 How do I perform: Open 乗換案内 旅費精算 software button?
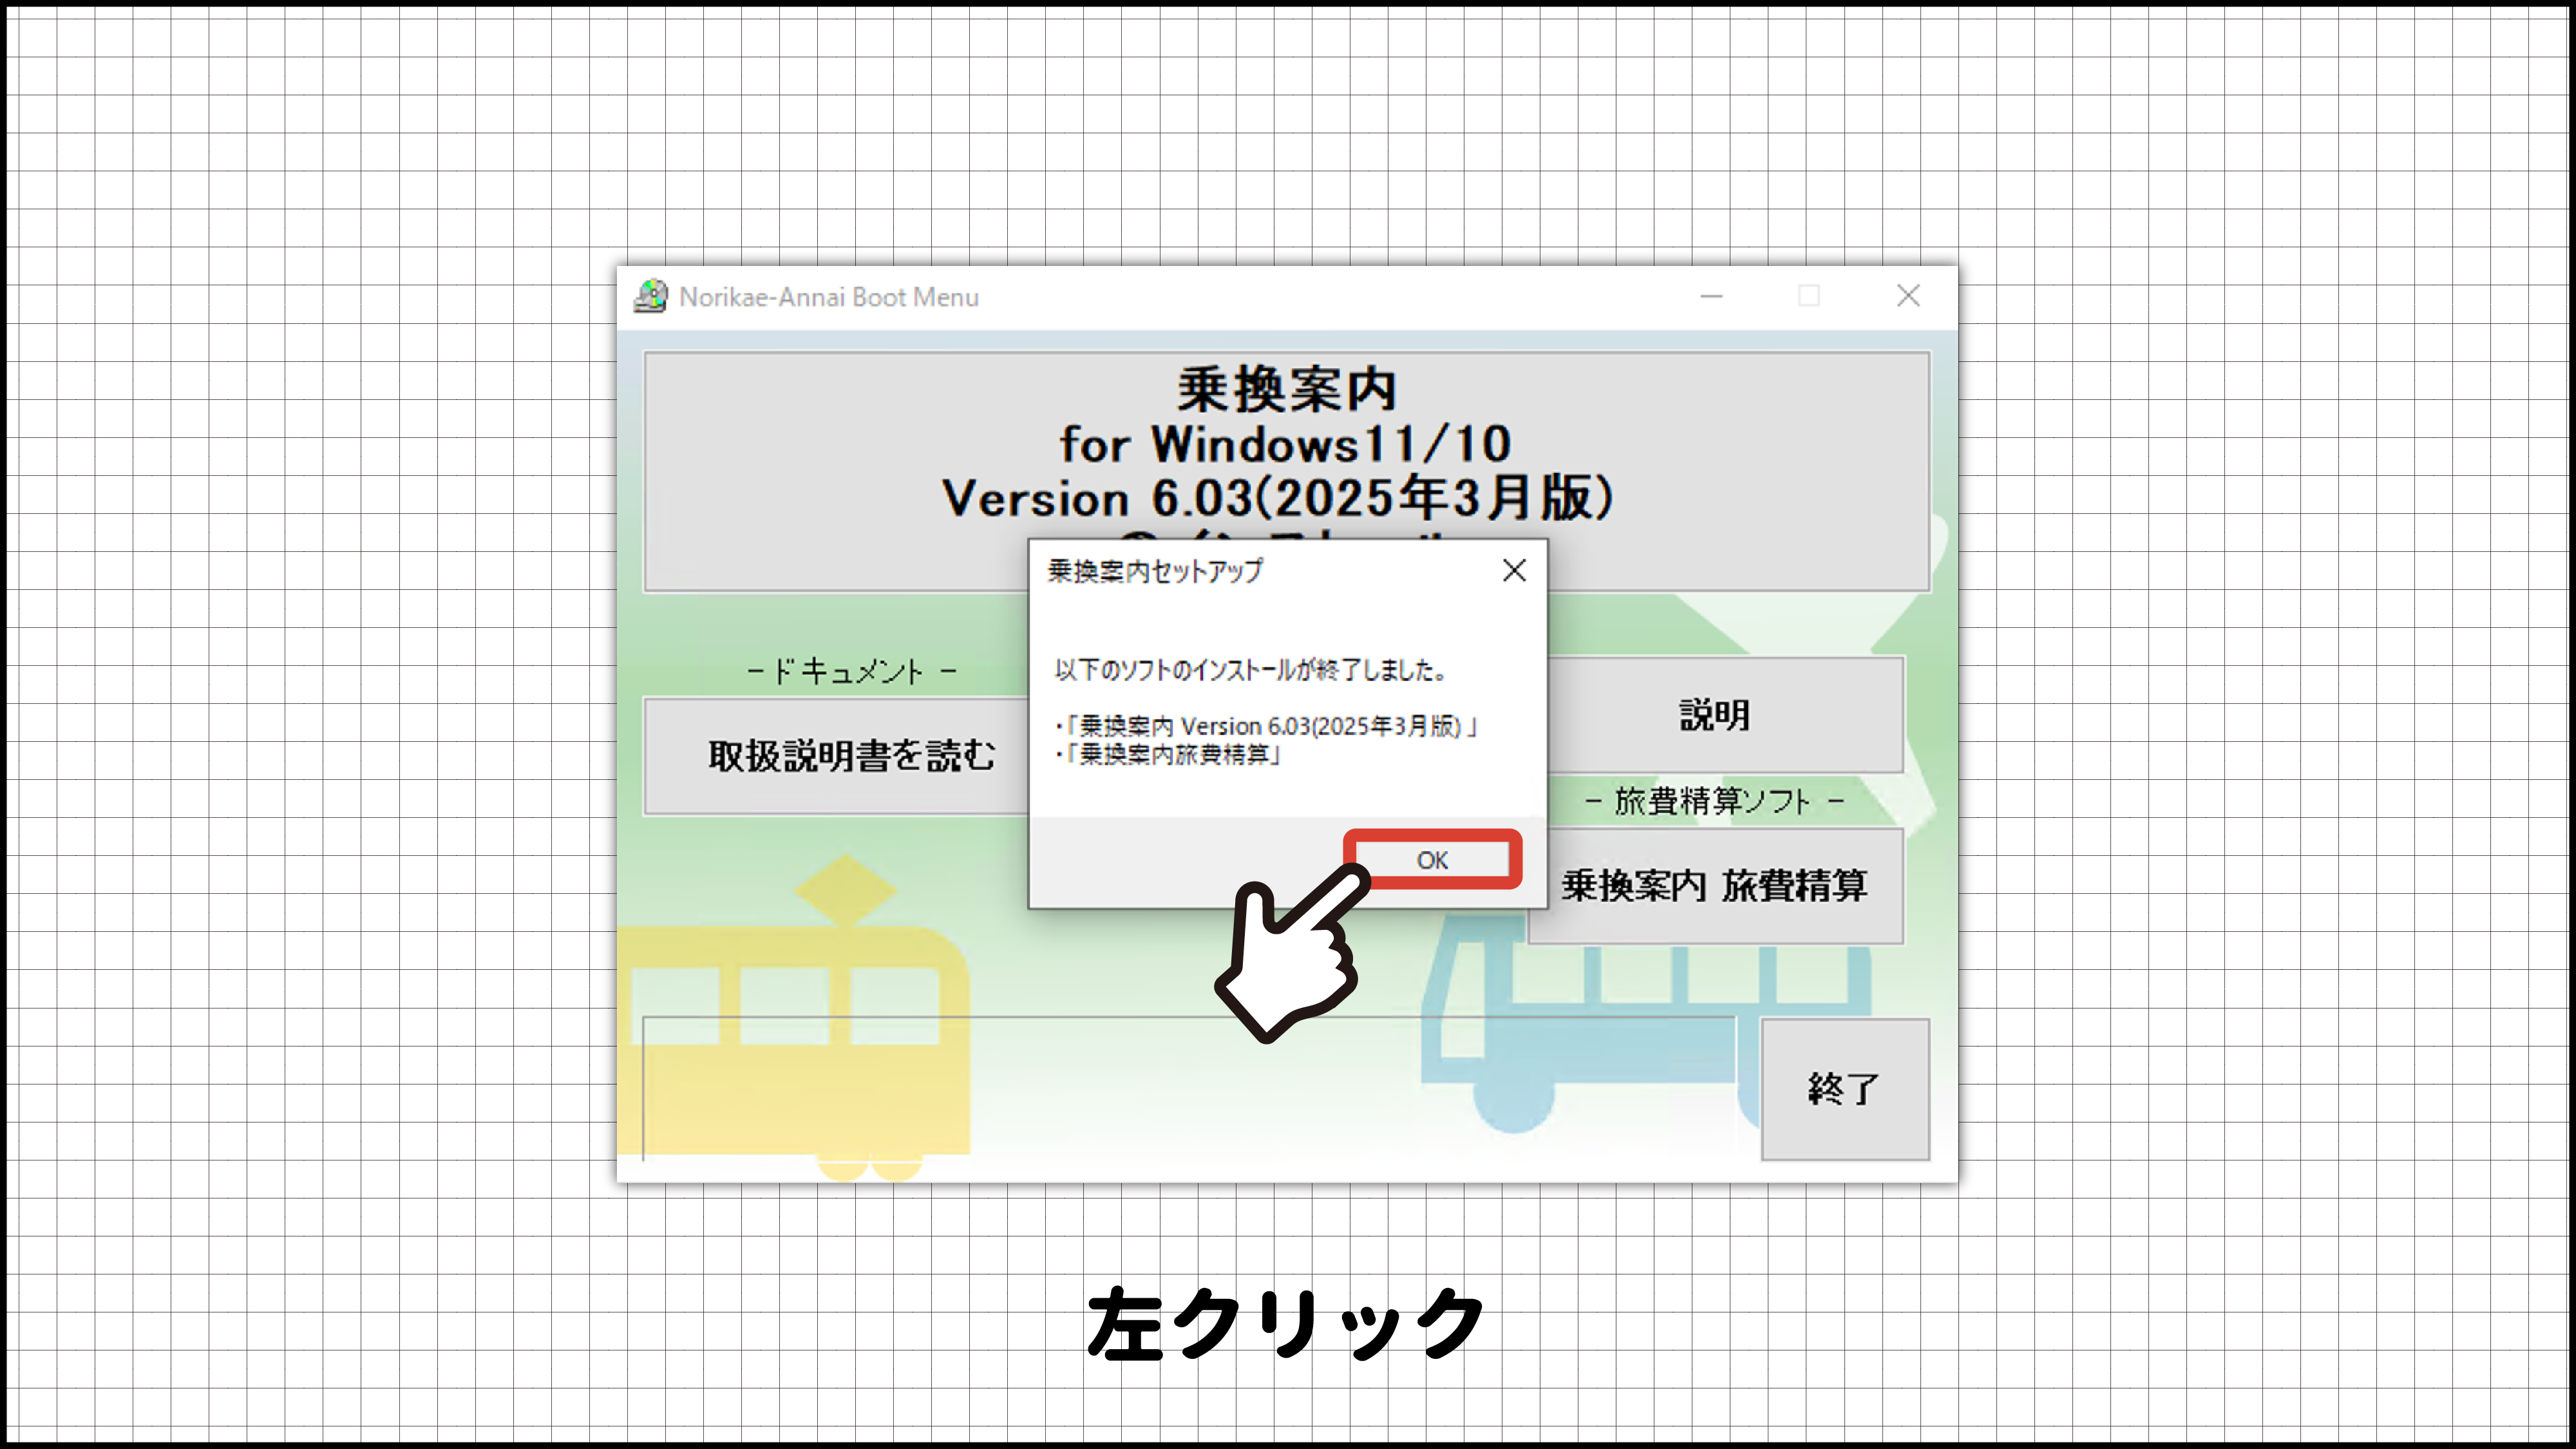[x=1714, y=886]
